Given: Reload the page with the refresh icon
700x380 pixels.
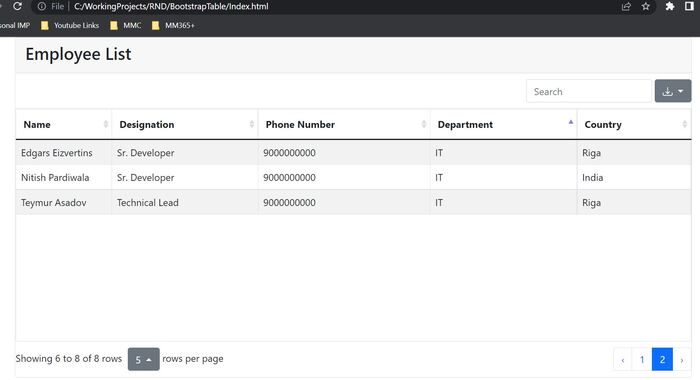Looking at the screenshot, I should 17,6.
